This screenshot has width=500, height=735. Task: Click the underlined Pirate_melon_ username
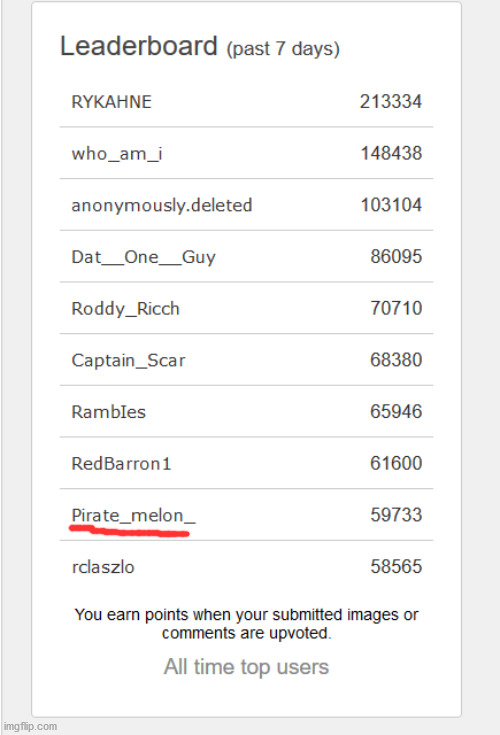134,515
